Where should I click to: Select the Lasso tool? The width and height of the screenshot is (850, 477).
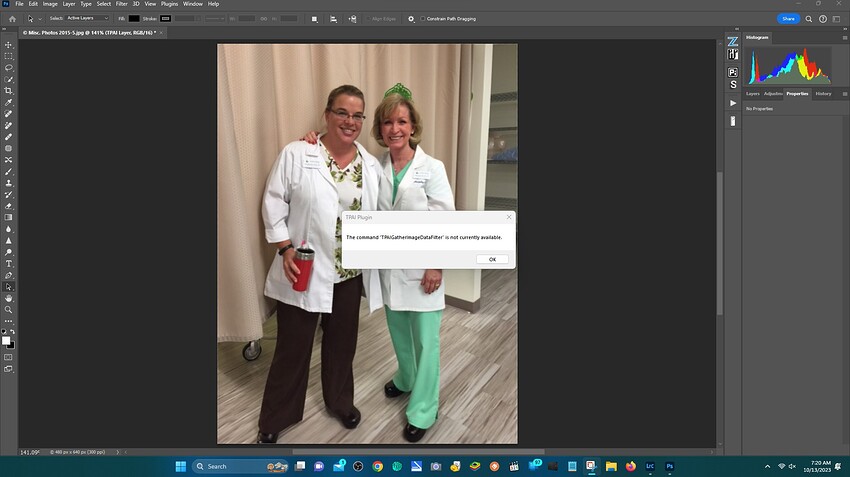[x=8, y=68]
